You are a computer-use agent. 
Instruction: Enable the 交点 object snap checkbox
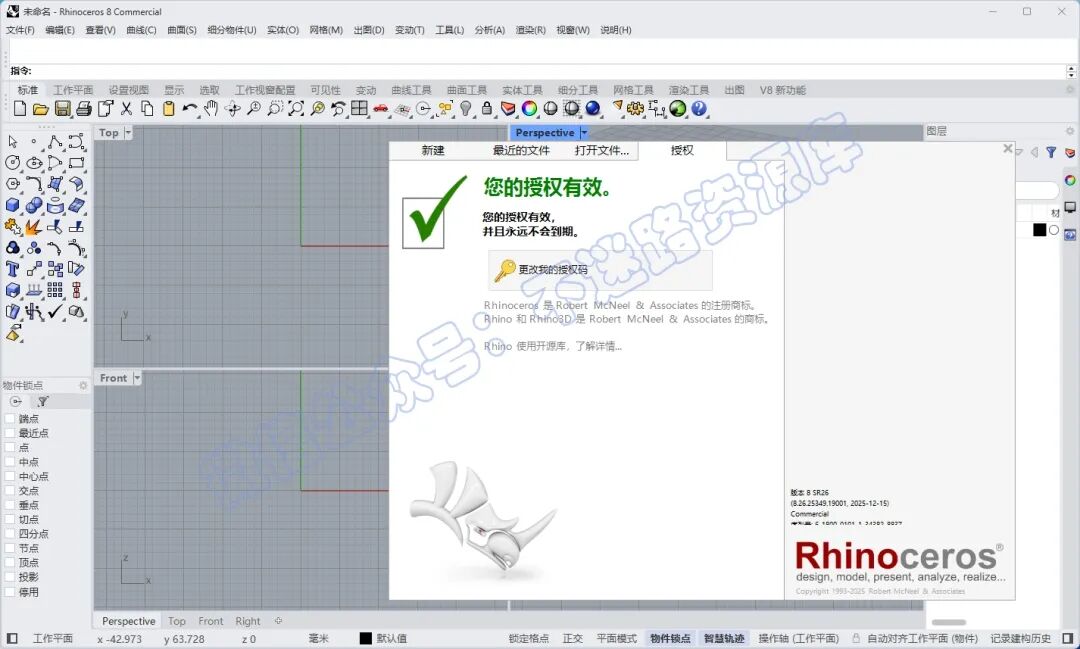10,491
